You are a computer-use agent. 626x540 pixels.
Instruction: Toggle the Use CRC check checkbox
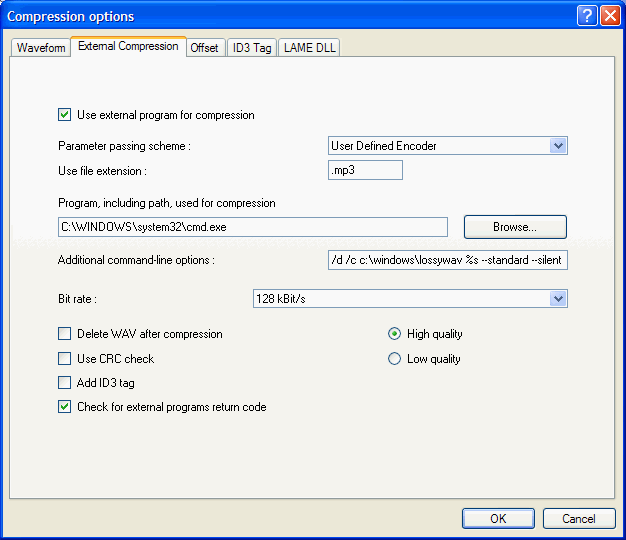point(65,358)
